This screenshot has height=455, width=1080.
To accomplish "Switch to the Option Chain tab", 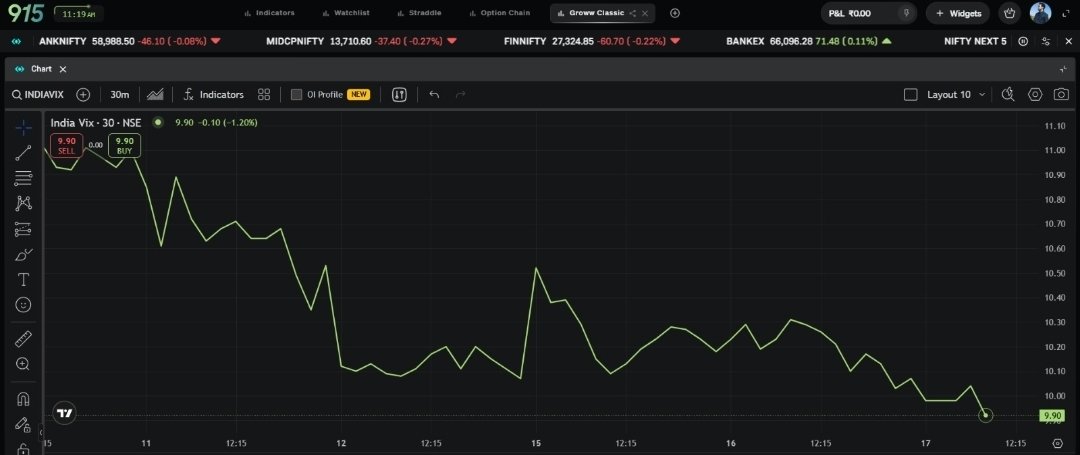I will [499, 13].
